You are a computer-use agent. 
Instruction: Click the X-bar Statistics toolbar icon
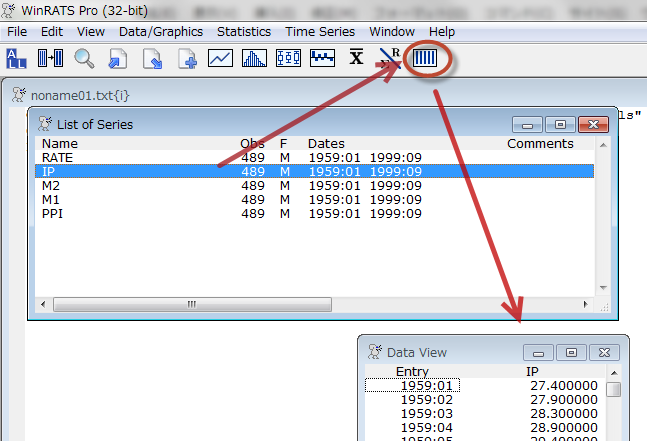pos(356,57)
